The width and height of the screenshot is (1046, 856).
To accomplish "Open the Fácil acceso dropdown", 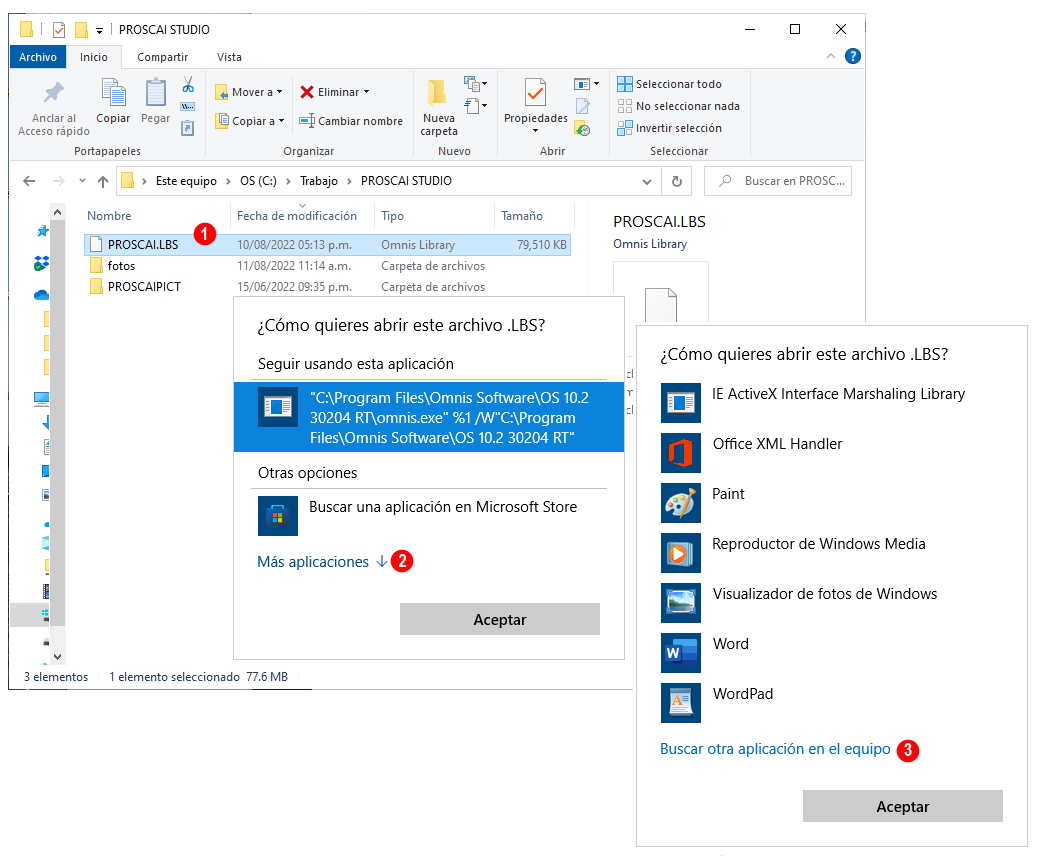I will click(476, 105).
